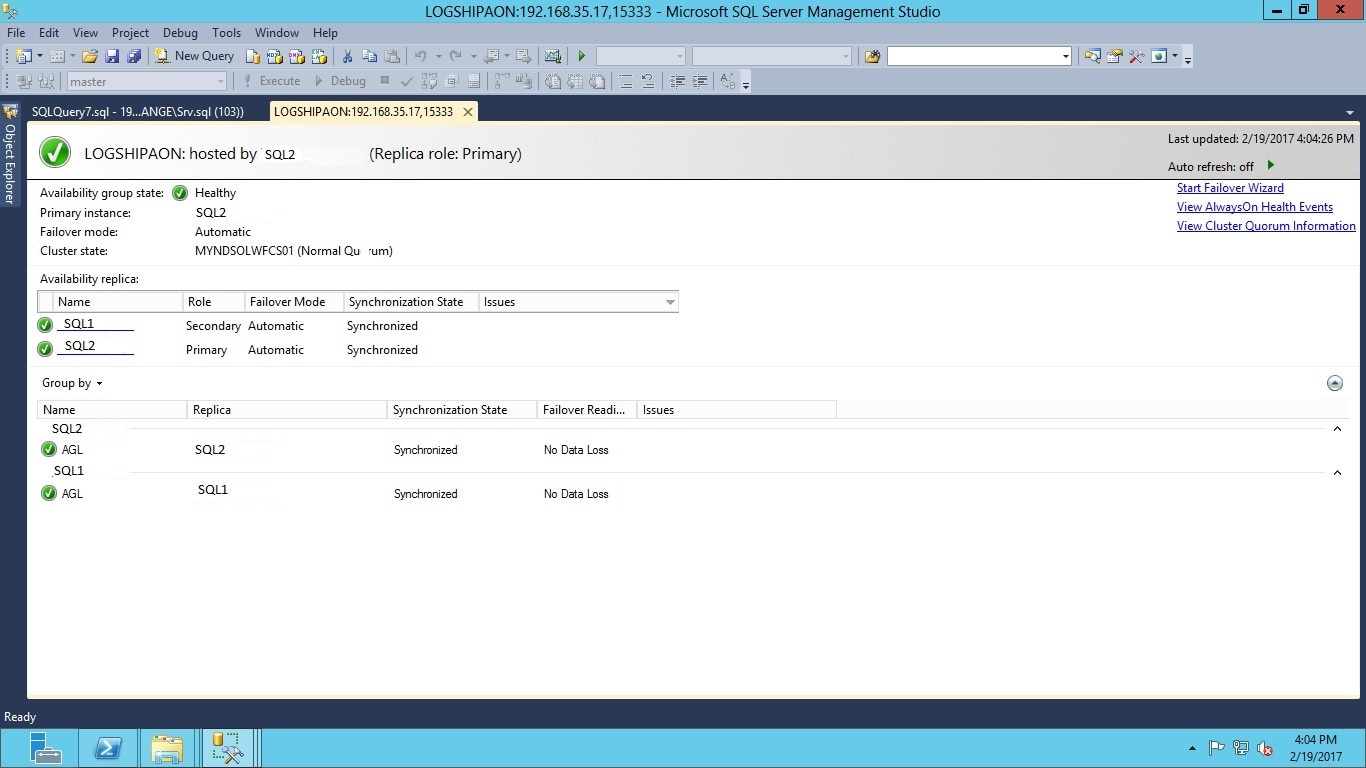Click the Undo arrow icon
Image resolution: width=1366 pixels, height=768 pixels.
[x=421, y=56]
